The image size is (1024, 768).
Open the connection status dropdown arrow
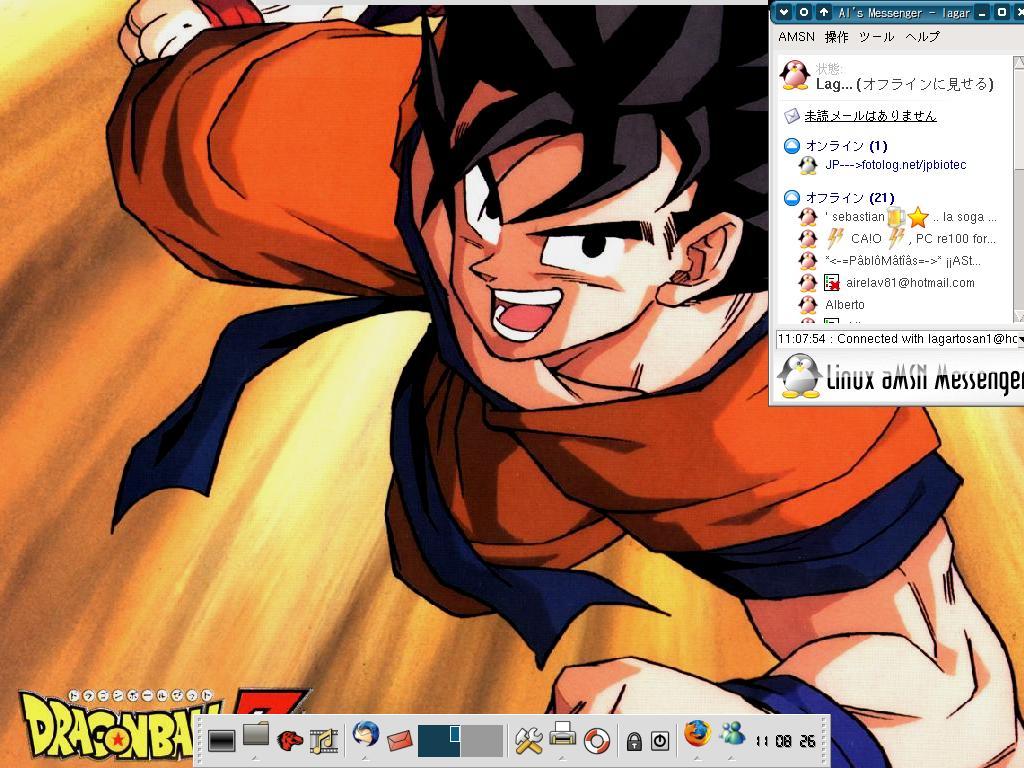tap(1019, 339)
